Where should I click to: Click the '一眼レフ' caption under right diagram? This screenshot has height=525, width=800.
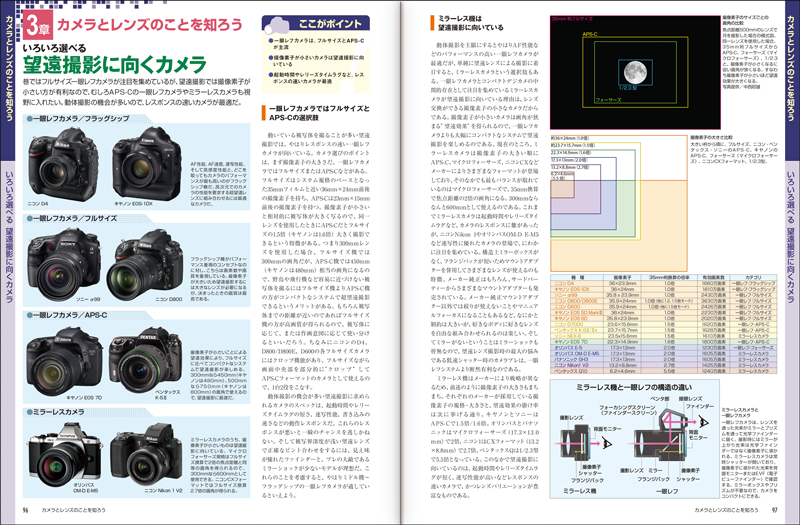[666, 491]
